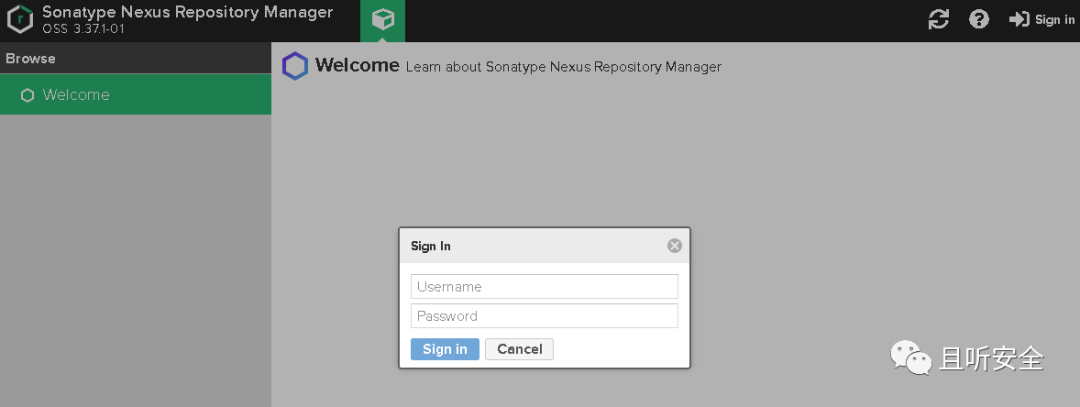1080x407 pixels.
Task: Click the Welcome heading text
Action: 357,65
